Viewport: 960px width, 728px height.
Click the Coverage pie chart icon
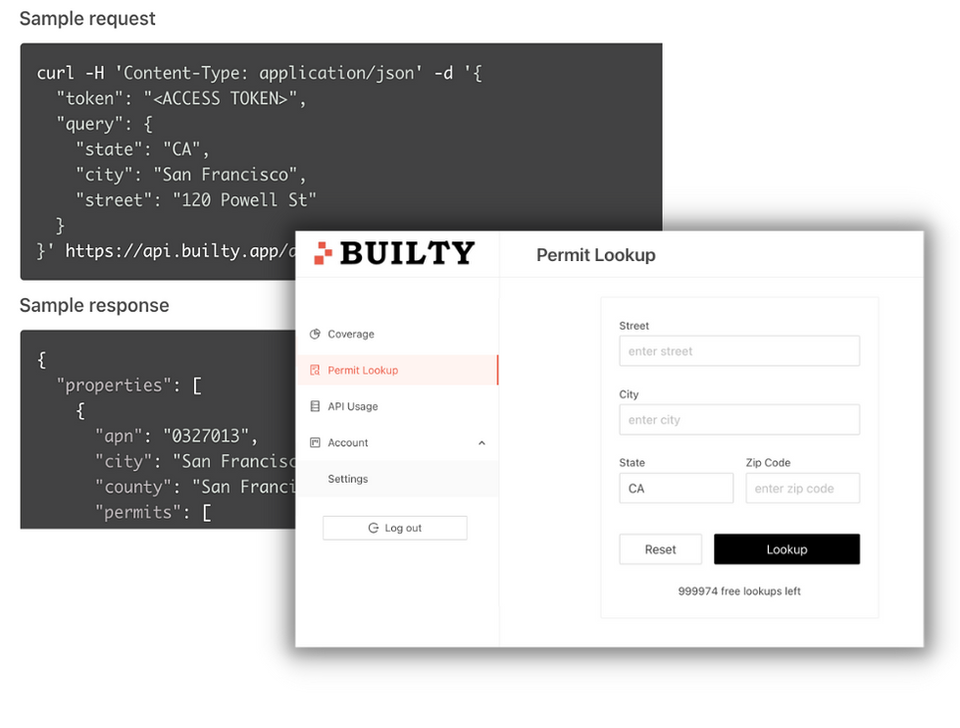(315, 334)
